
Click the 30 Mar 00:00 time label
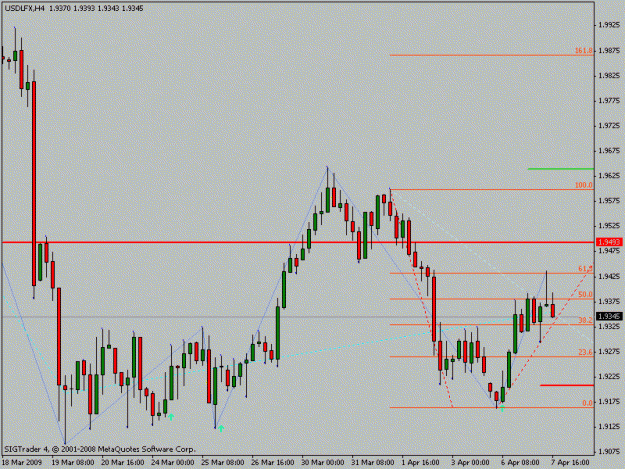322,462
